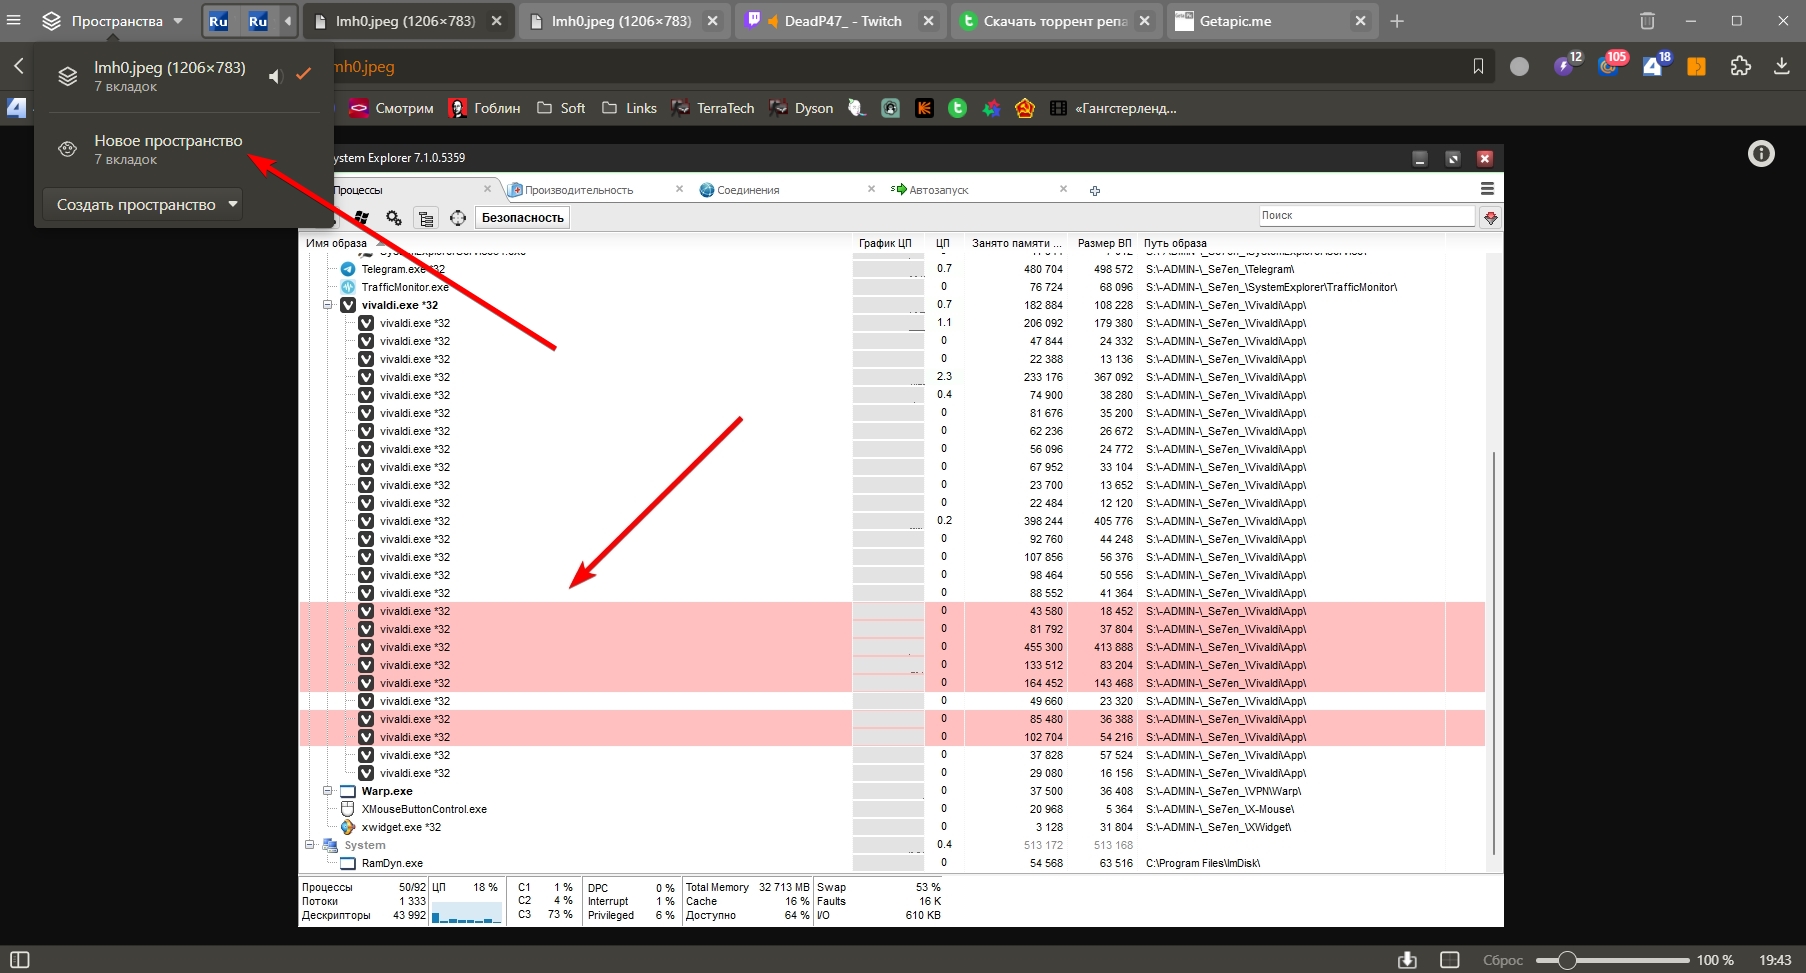Open the closed tabs trash icon
The height and width of the screenshot is (973, 1806).
[1647, 21]
